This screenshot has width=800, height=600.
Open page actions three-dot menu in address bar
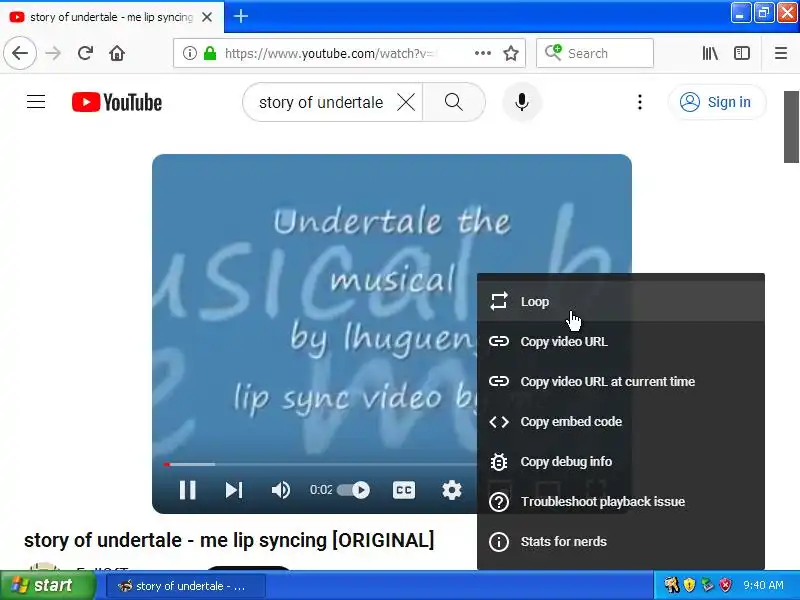click(x=482, y=53)
